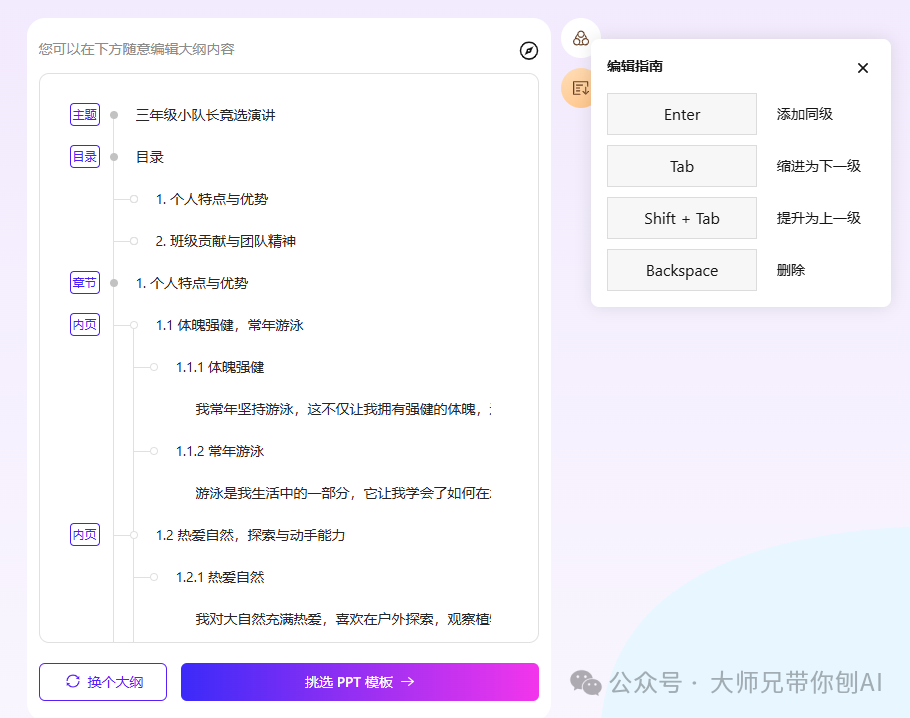This screenshot has height=718, width=910.
Task: Click text 游泳是我生活中的一部分 paragraph
Action: 343,493
